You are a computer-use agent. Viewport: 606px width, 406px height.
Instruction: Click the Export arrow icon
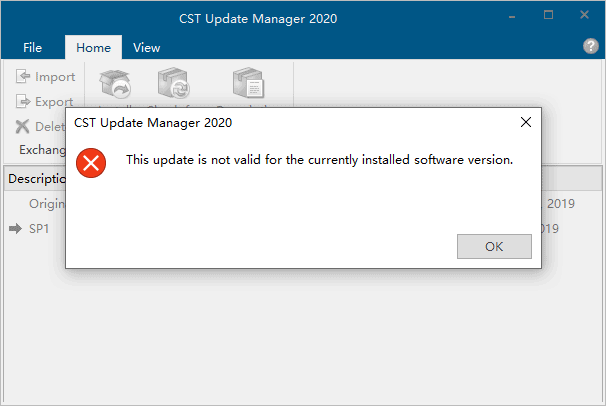click(23, 101)
